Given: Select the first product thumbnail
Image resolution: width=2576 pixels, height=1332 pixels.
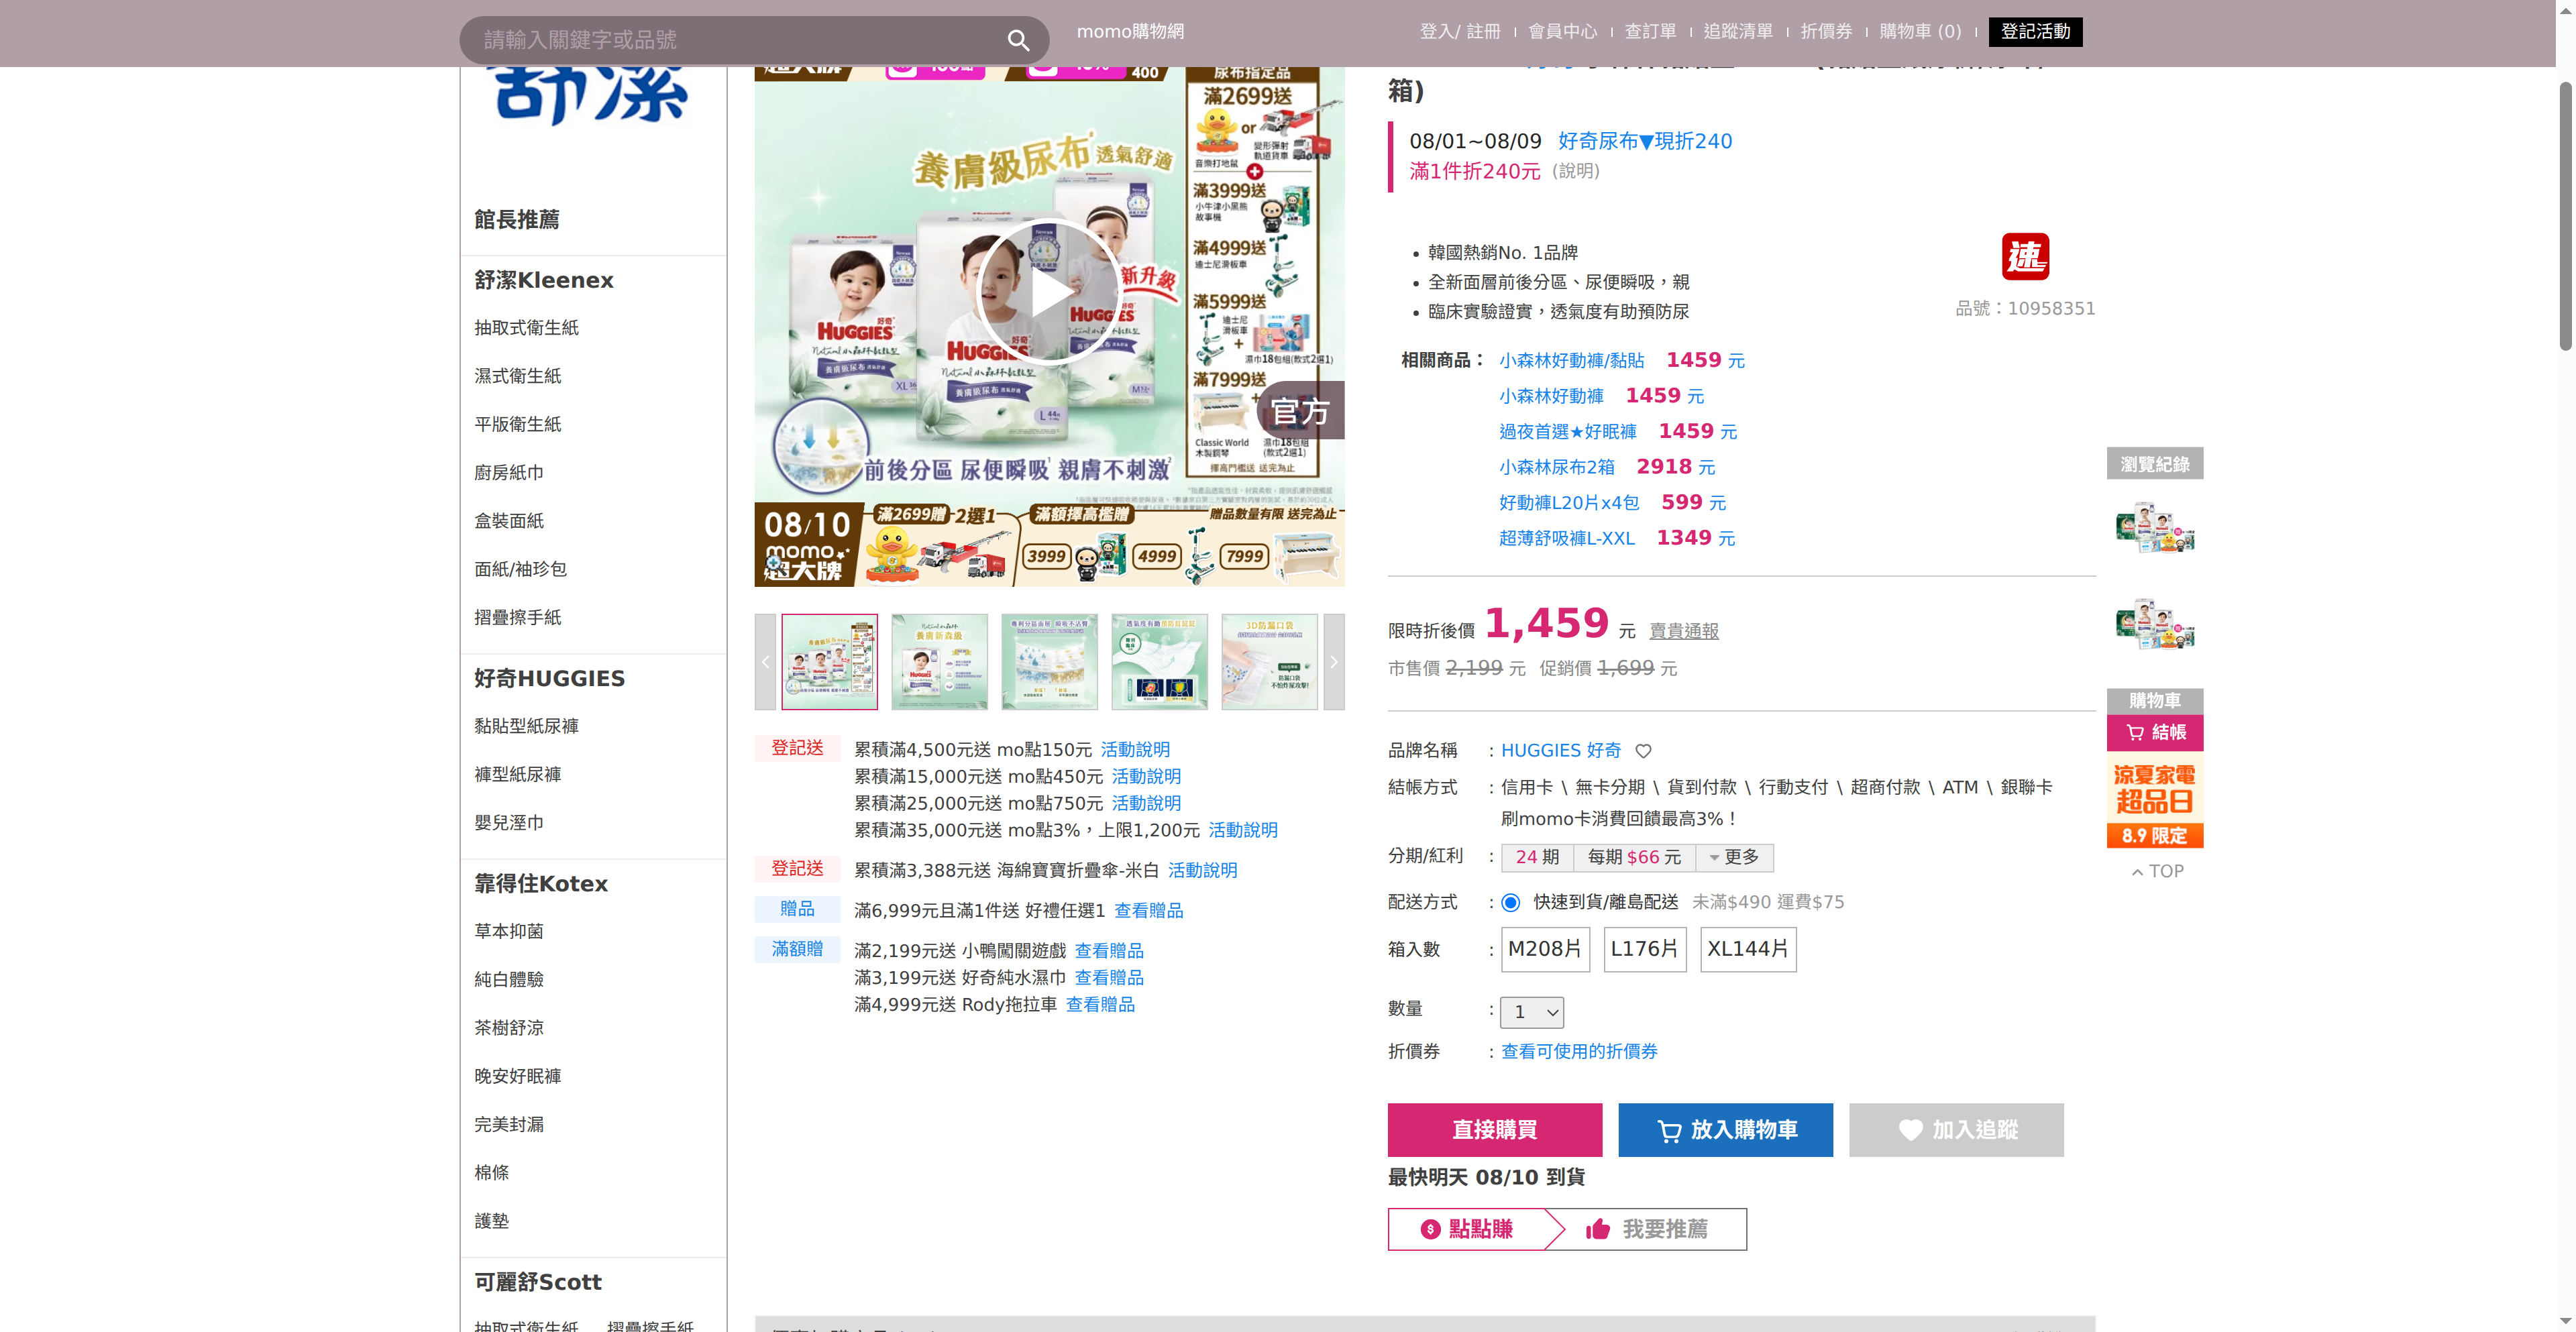Looking at the screenshot, I should click(829, 662).
